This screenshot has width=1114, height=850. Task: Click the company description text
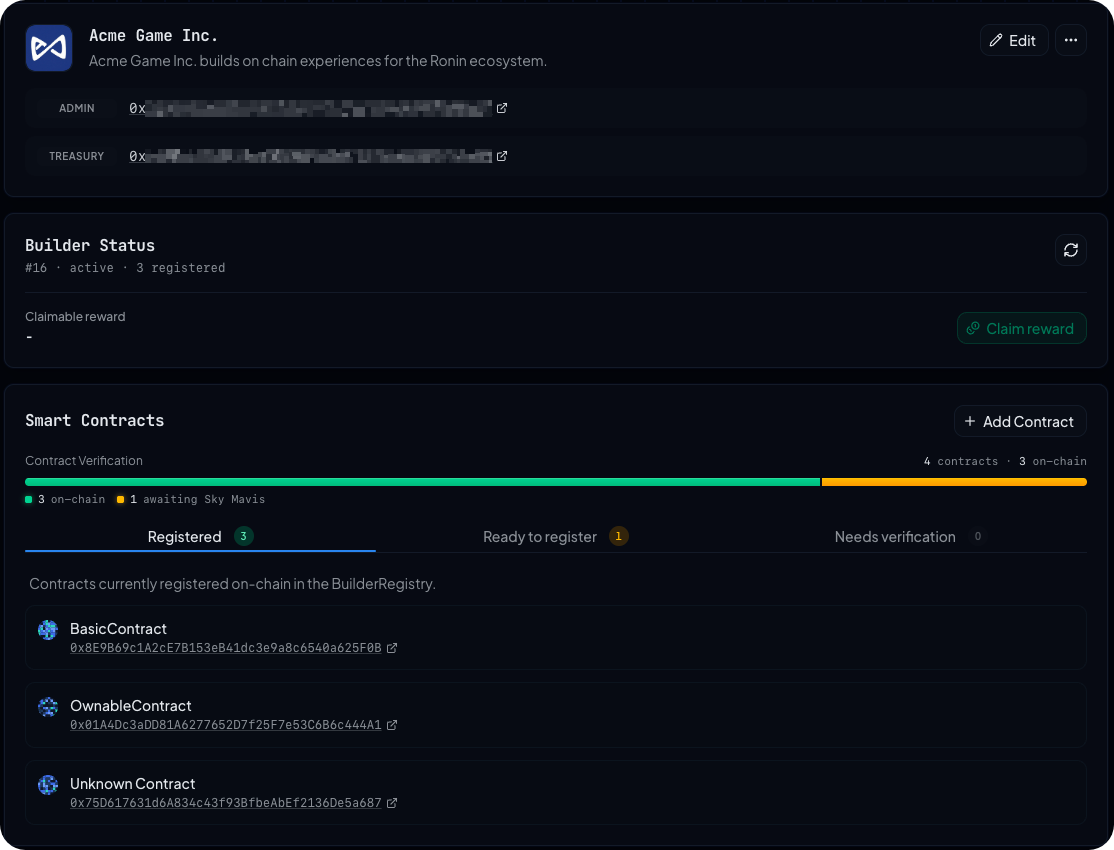pos(318,61)
